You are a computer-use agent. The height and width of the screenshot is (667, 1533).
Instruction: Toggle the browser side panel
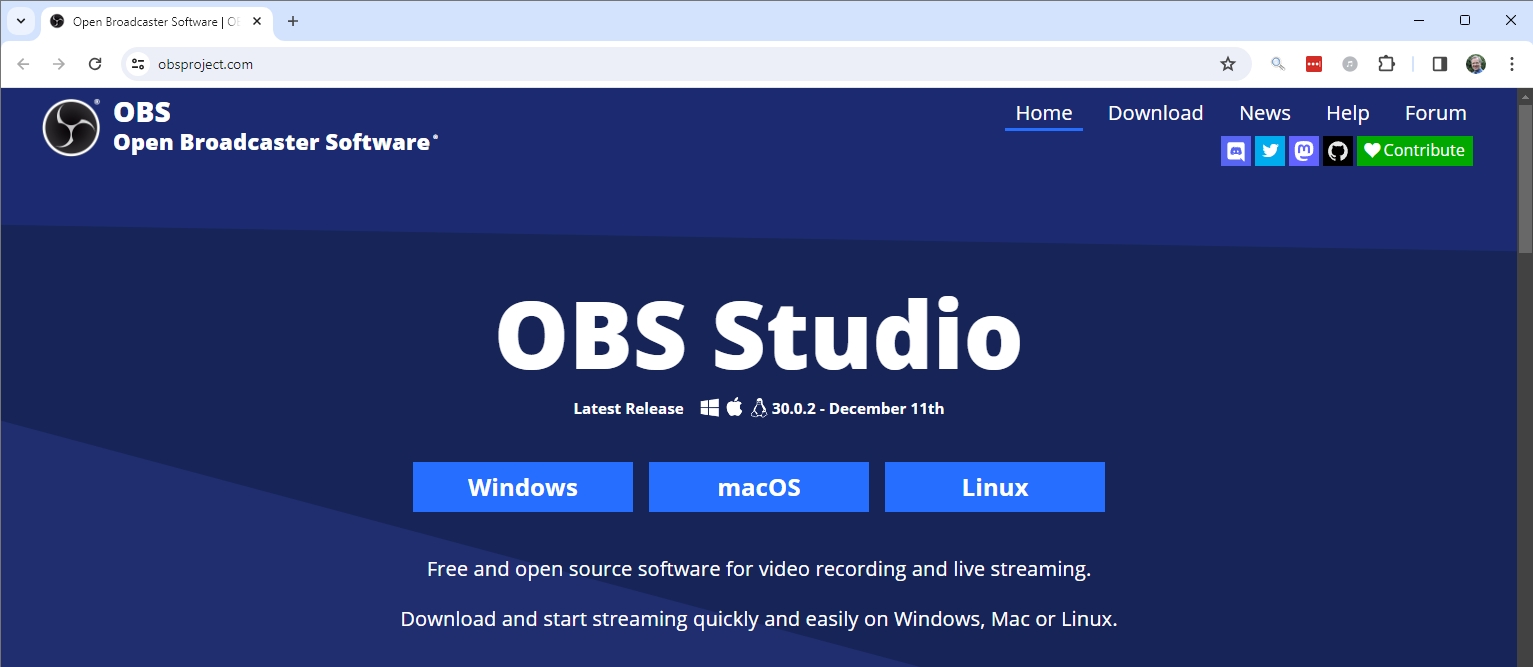[x=1440, y=64]
